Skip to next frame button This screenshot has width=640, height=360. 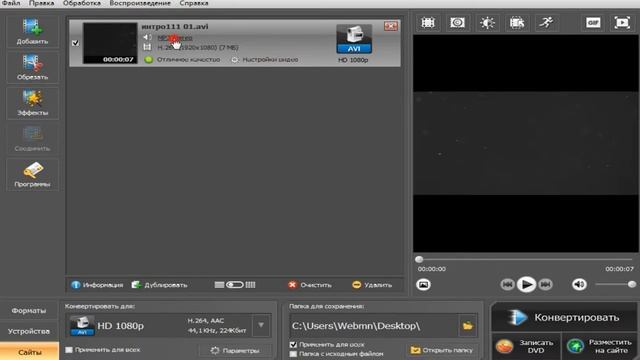coord(545,284)
